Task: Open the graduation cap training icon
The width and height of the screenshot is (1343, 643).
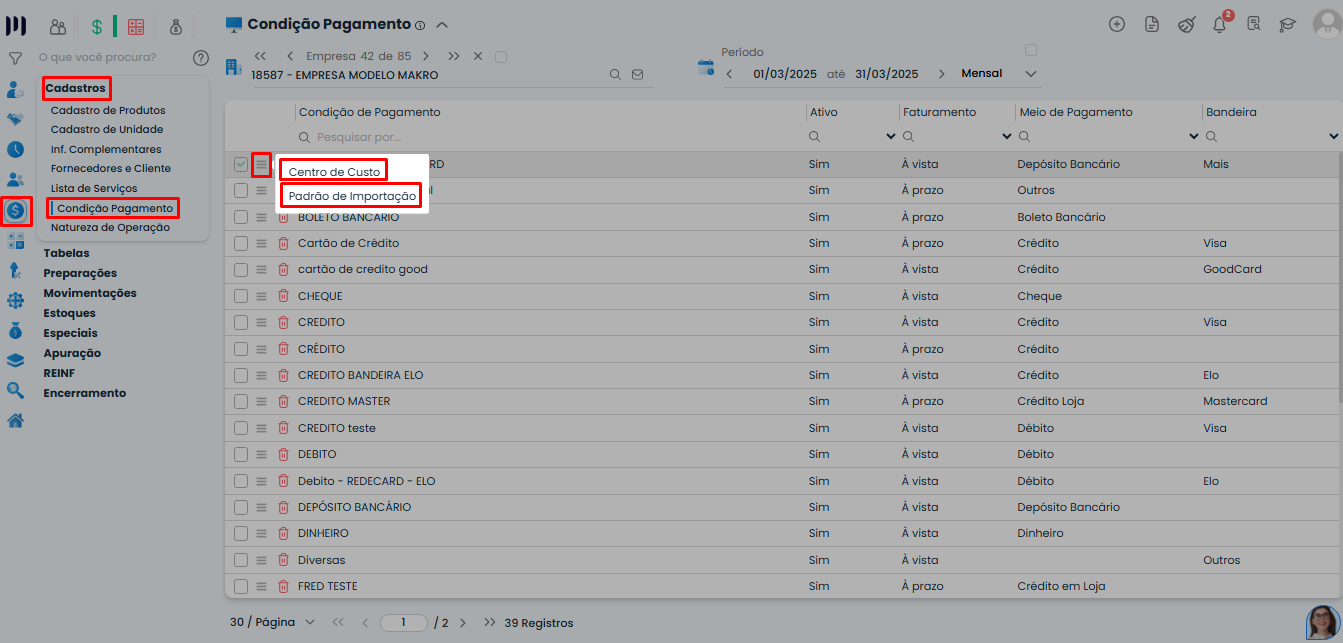Action: [1287, 25]
